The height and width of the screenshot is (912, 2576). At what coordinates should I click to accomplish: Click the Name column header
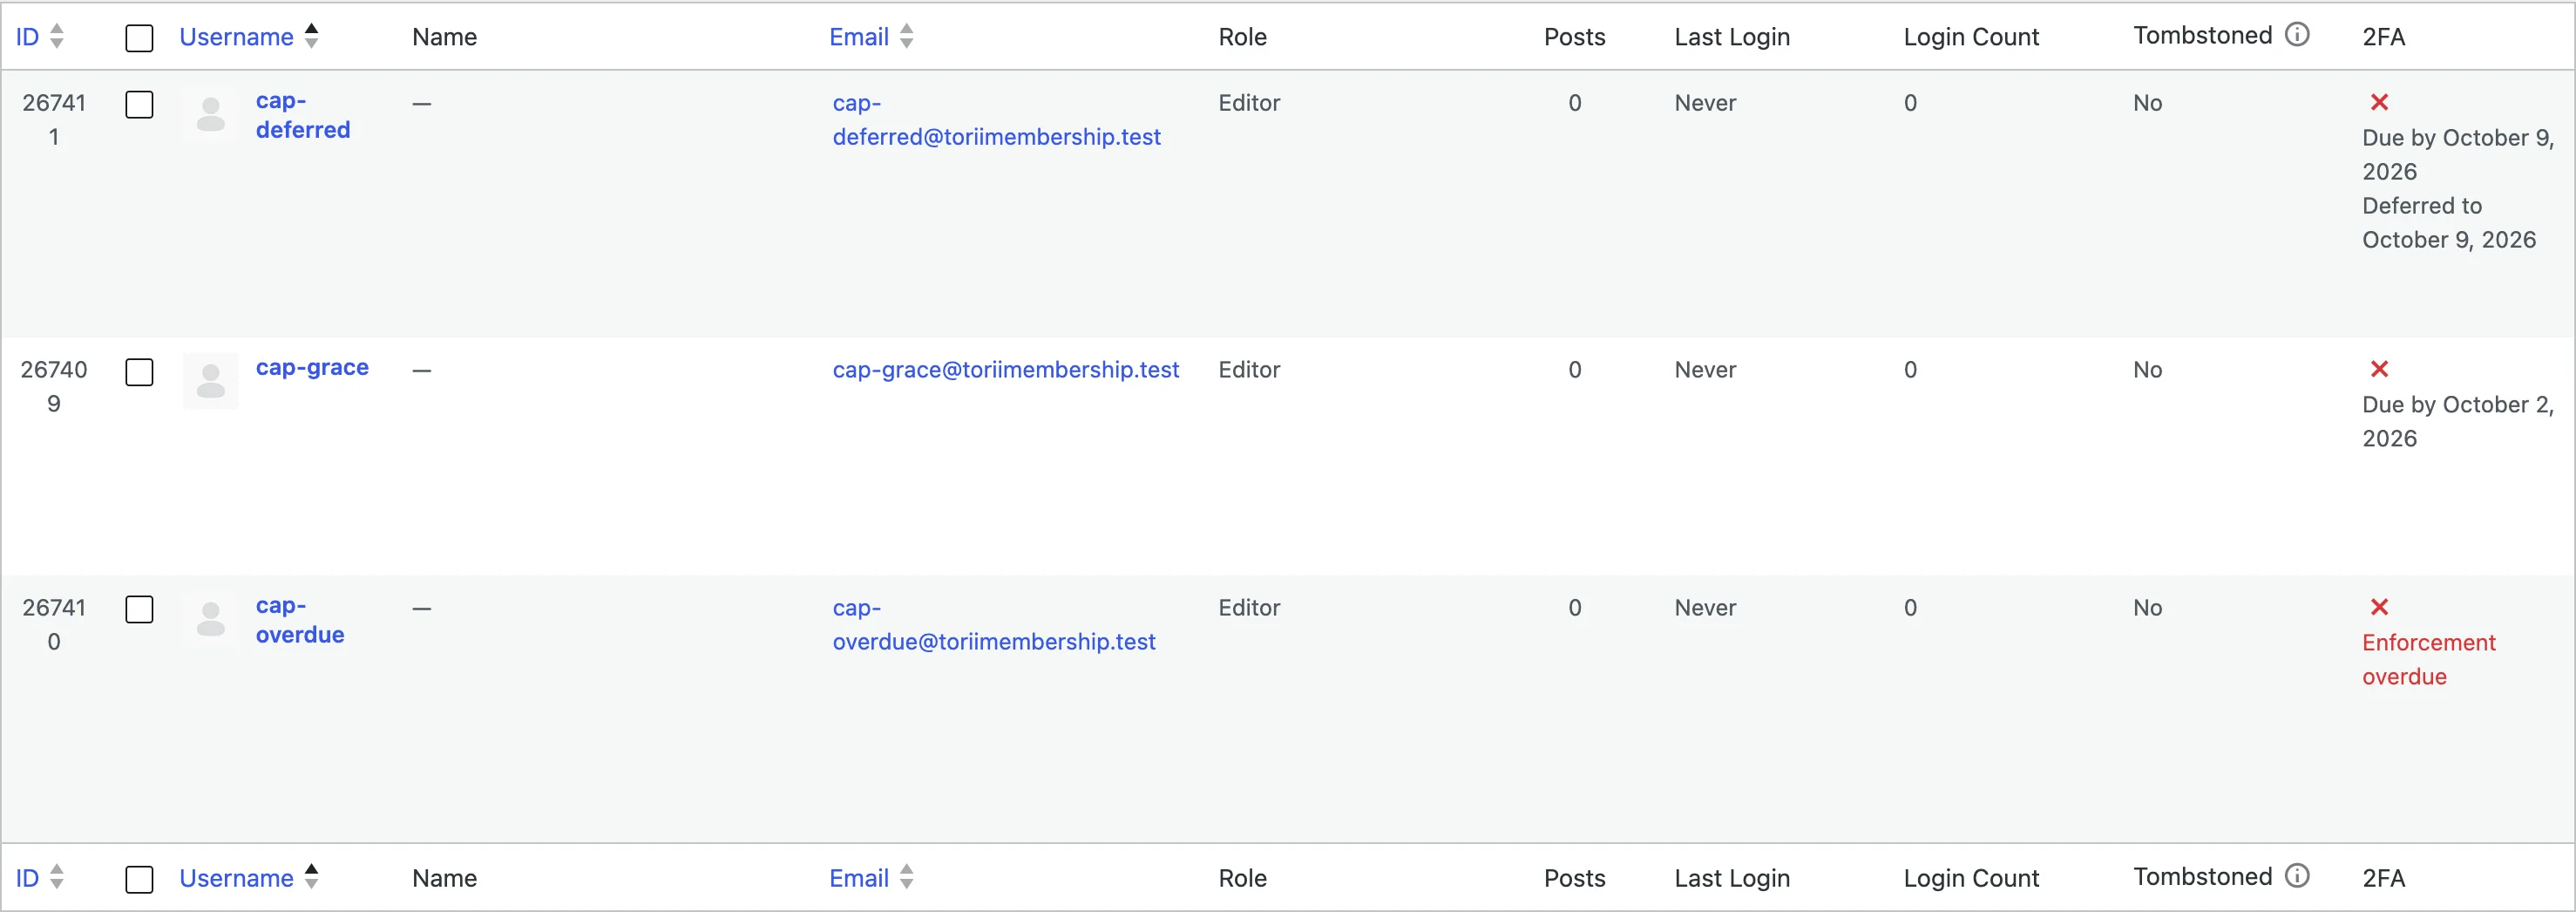click(x=445, y=37)
